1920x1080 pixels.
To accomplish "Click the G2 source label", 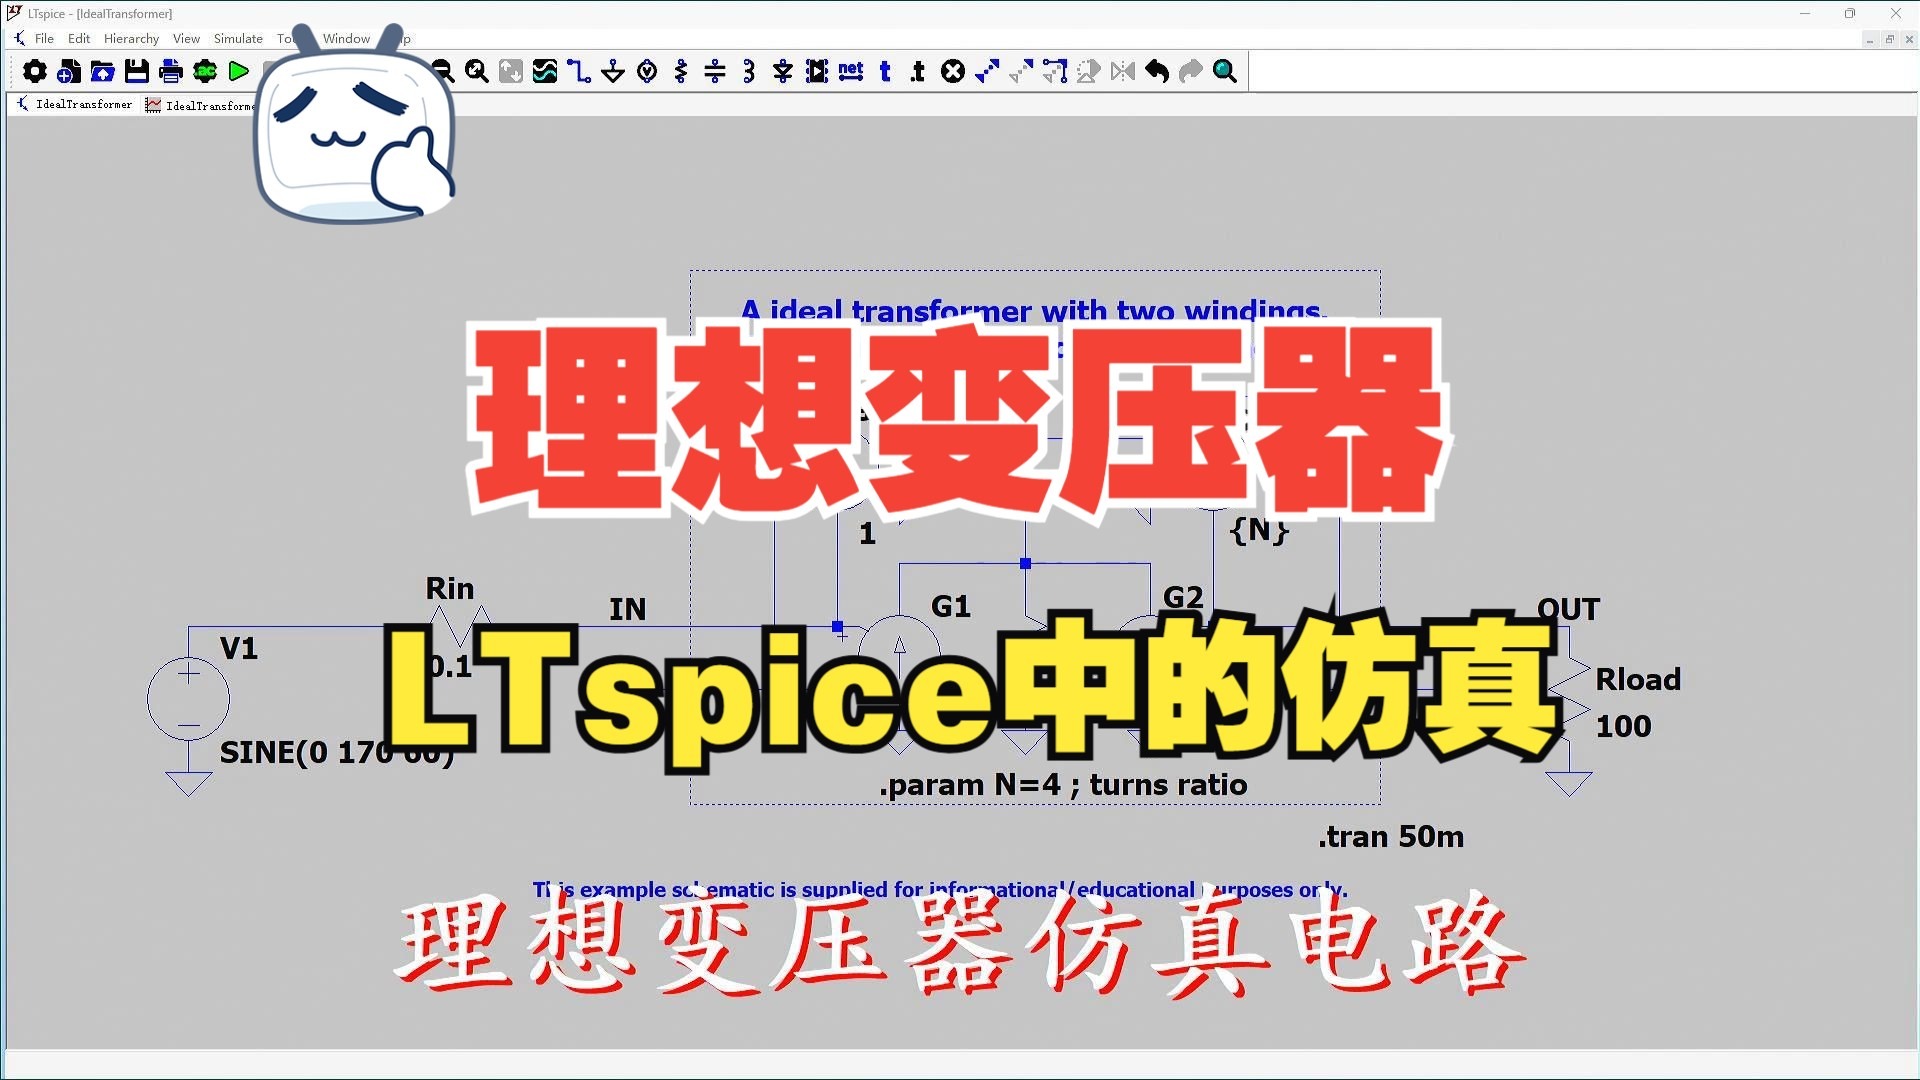I will [1183, 597].
